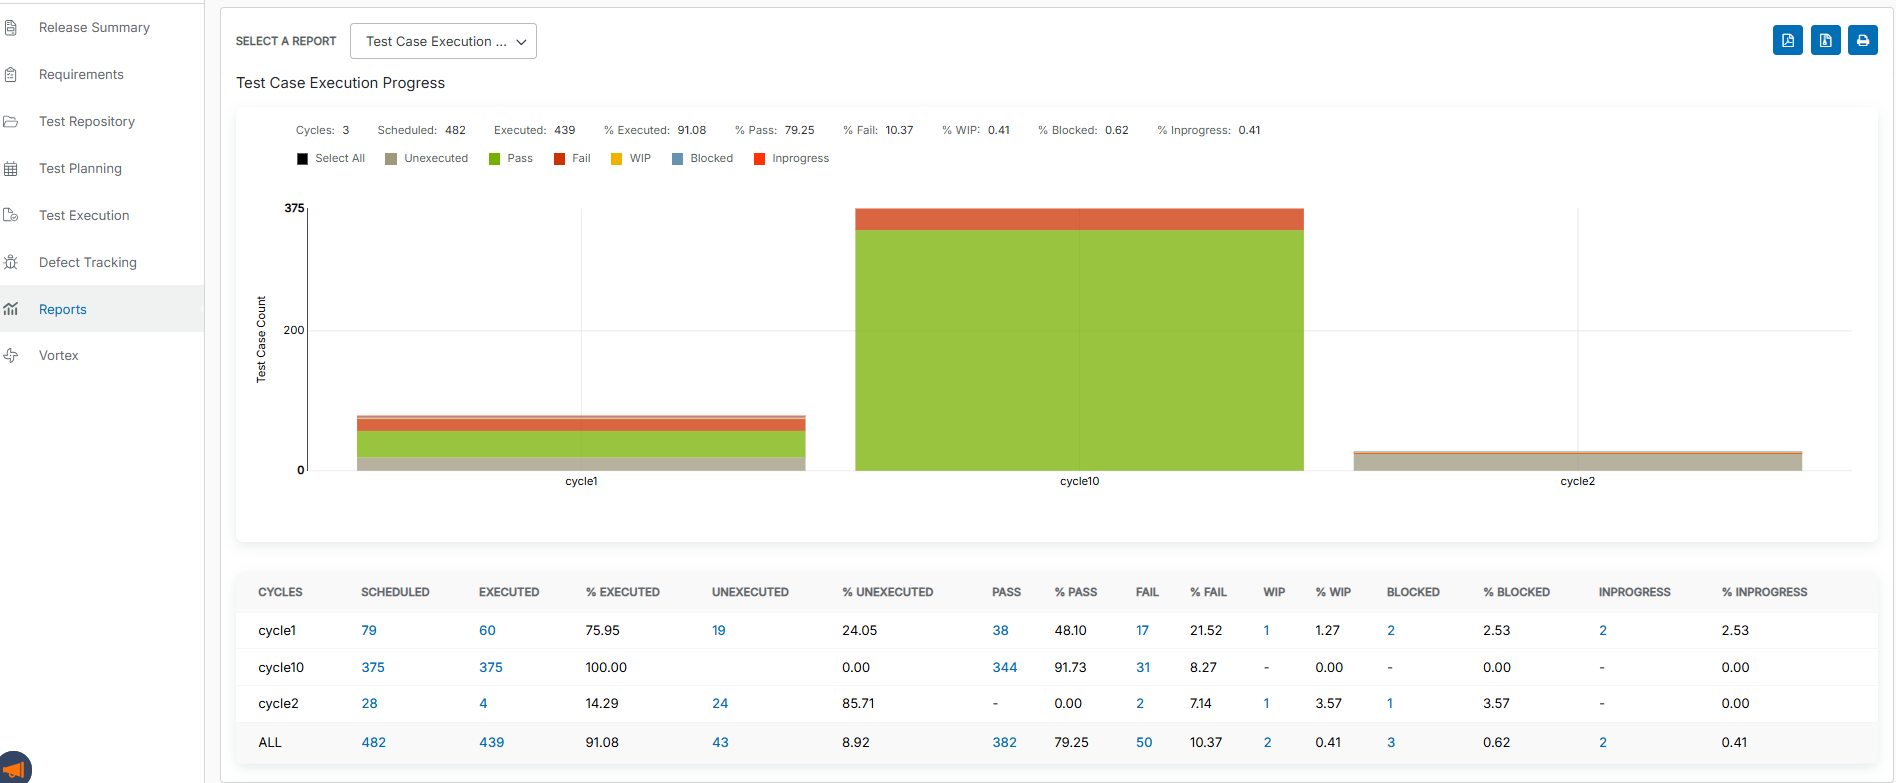Open the Select a Report dropdown
This screenshot has height=783, width=1896.
point(443,42)
